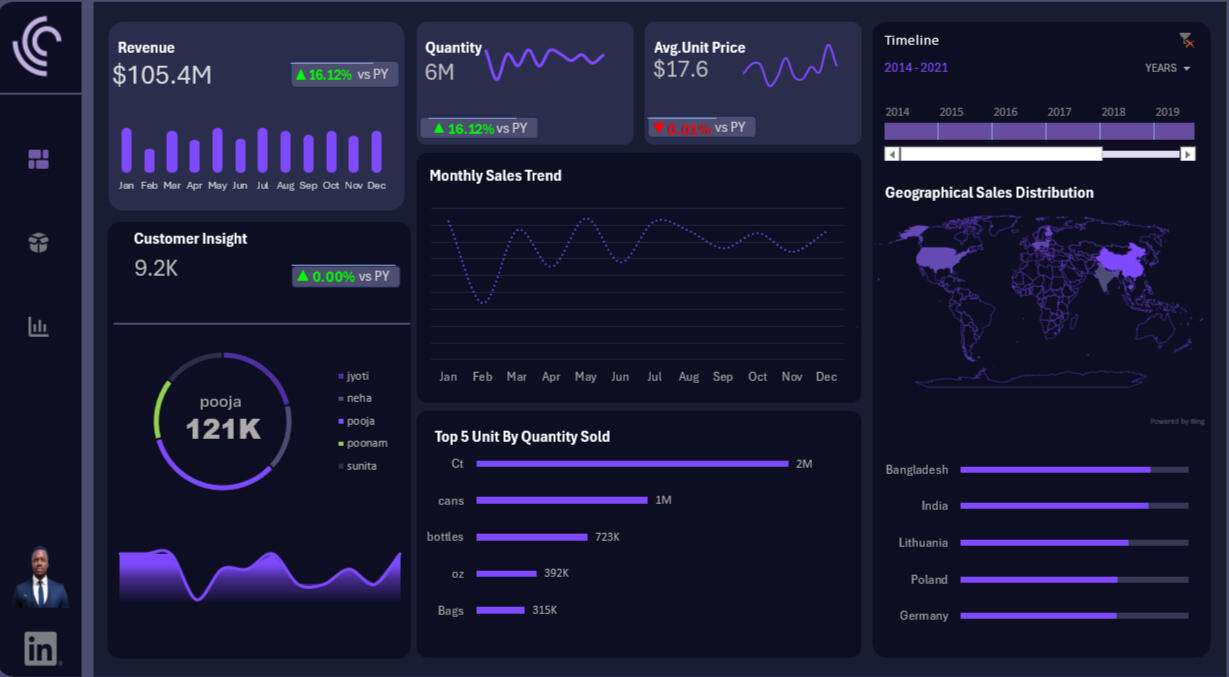This screenshot has width=1229, height=677.
Task: Click the white timeline scrollbar thumb
Action: 1000,154
